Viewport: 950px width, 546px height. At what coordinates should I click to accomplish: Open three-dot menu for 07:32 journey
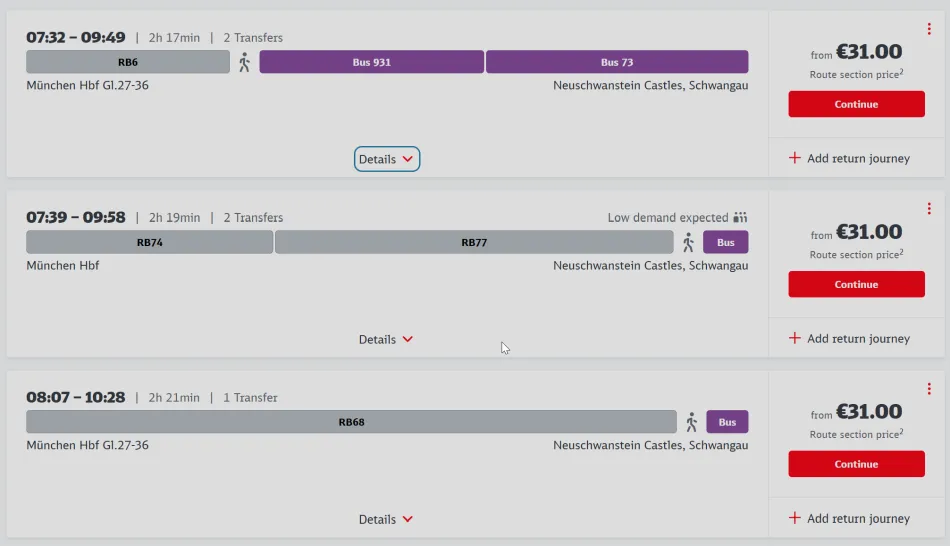[x=929, y=29]
